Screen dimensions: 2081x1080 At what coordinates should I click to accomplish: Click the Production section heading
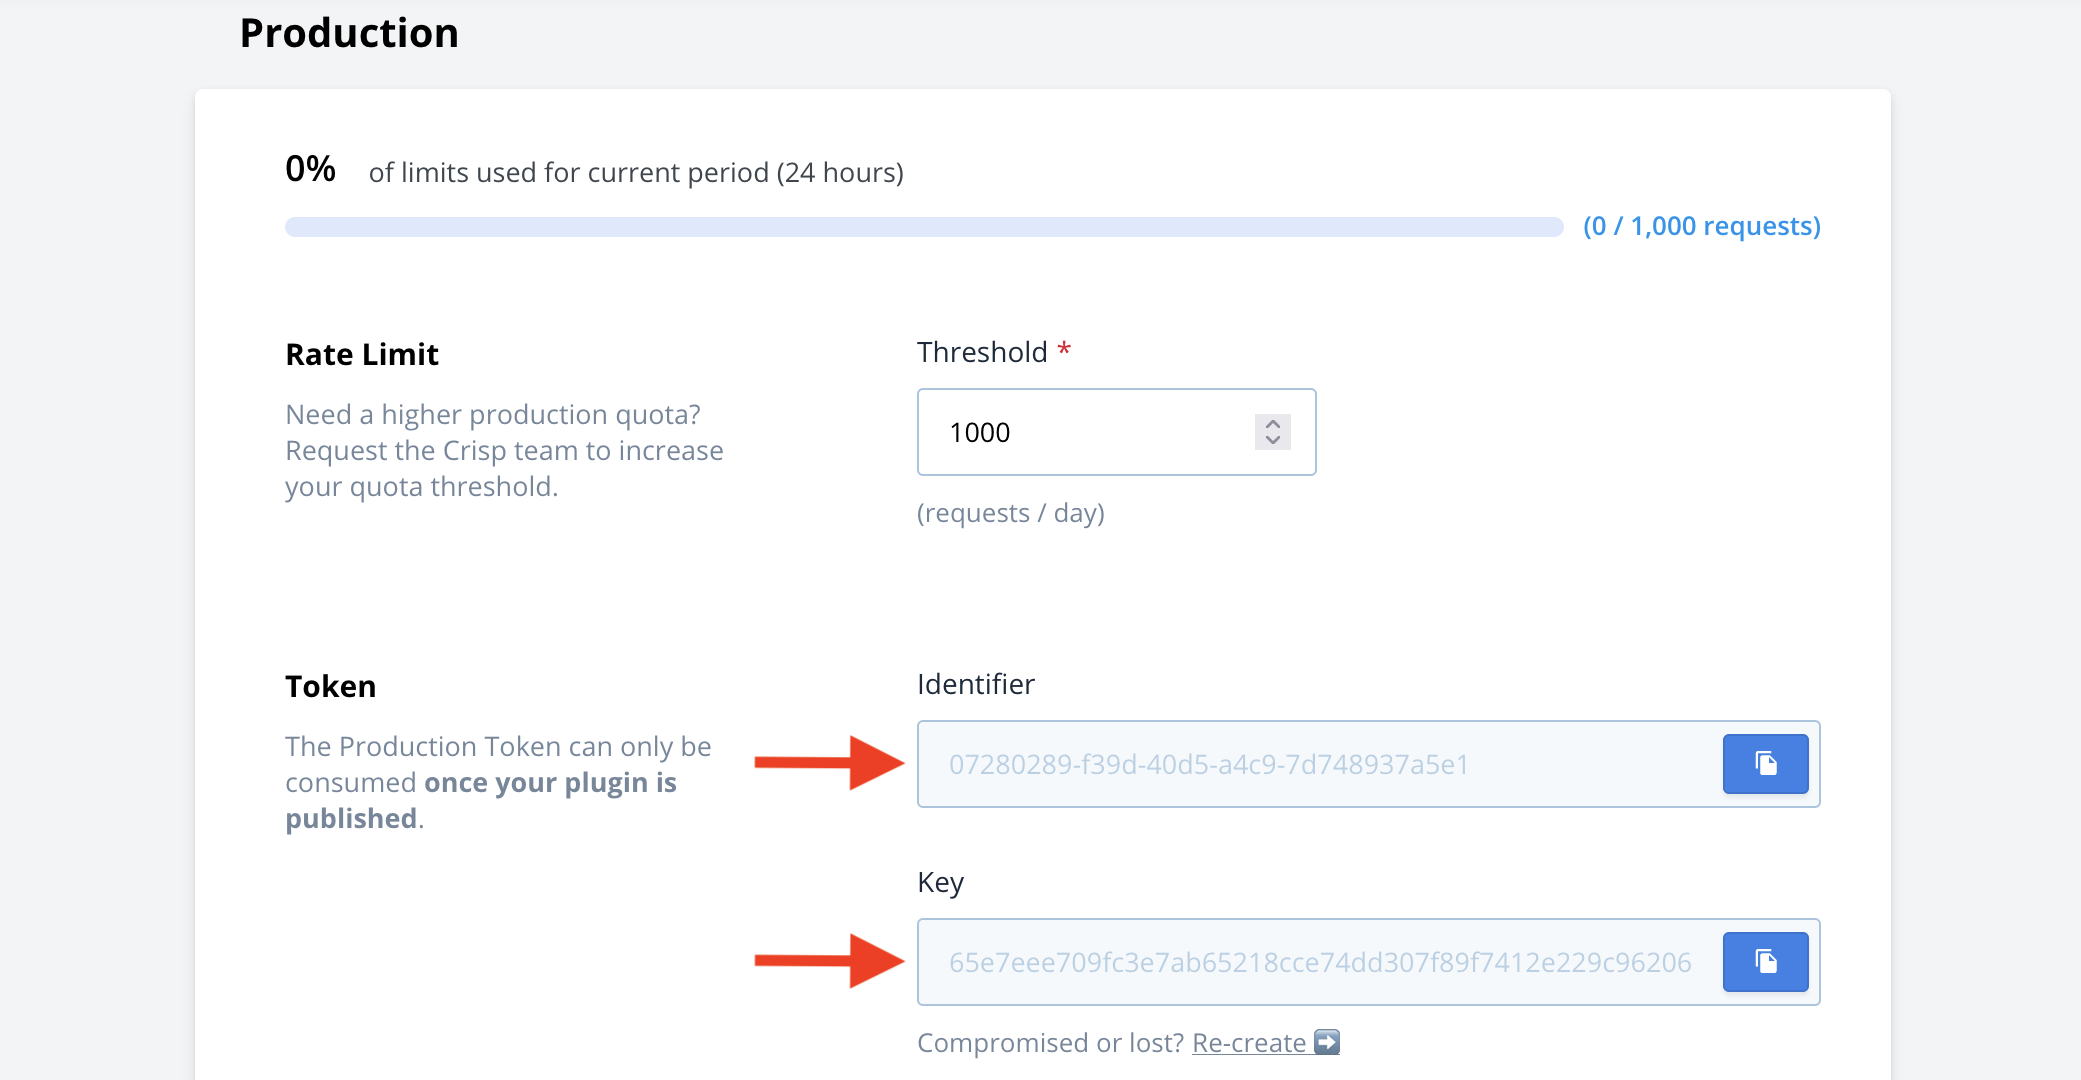(x=349, y=33)
